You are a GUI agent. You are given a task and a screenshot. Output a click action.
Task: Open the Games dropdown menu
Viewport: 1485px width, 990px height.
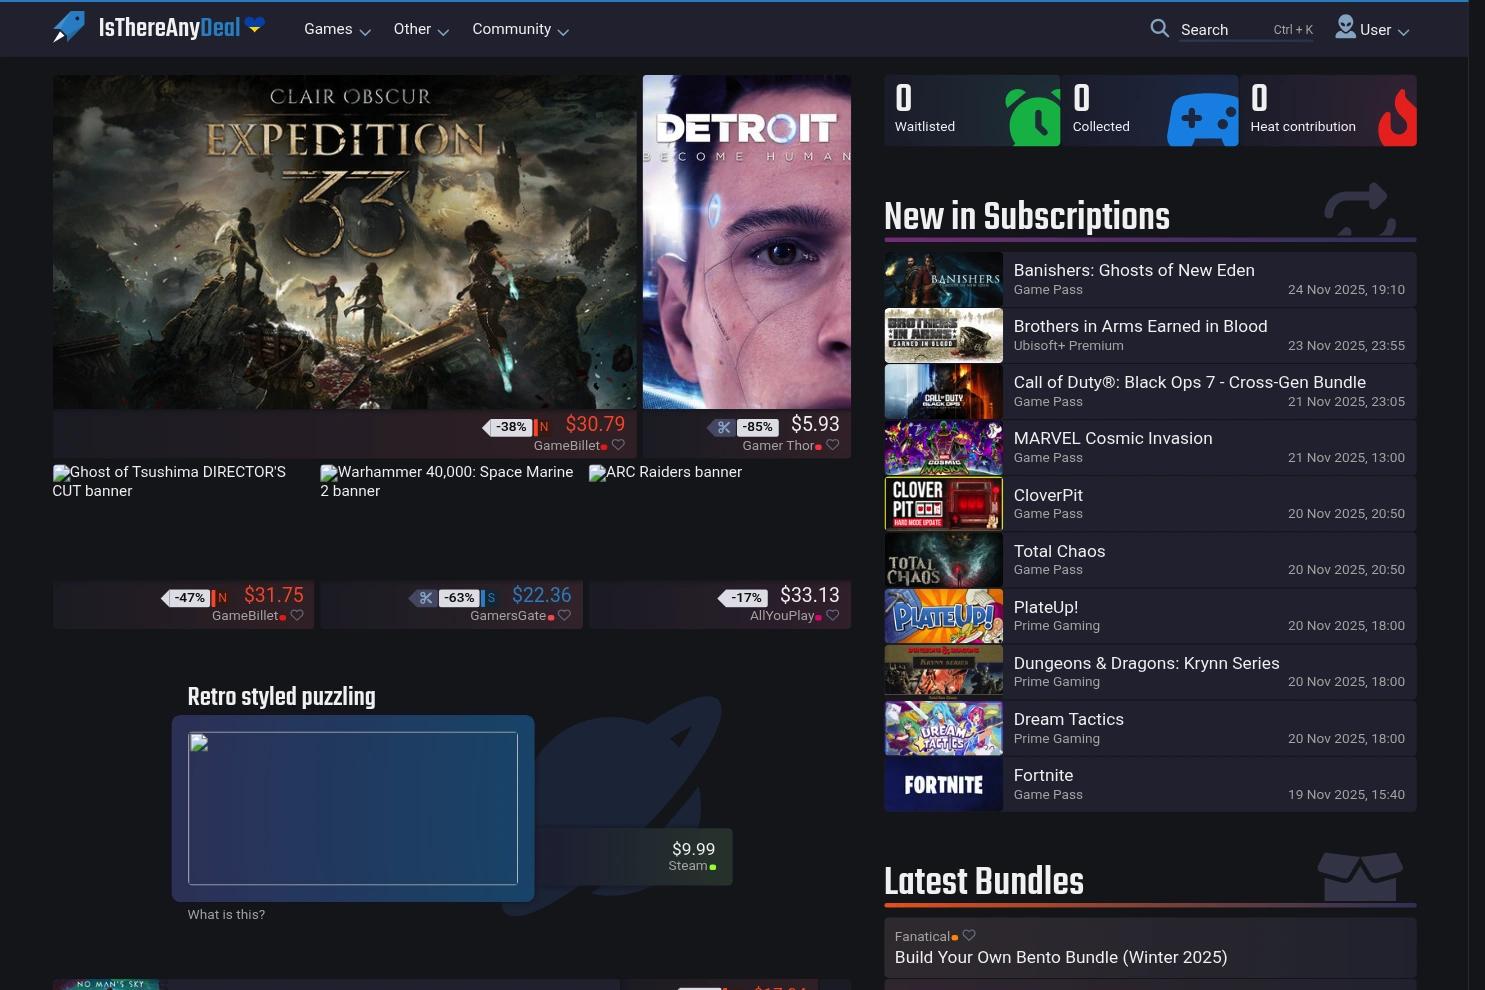pyautogui.click(x=337, y=30)
